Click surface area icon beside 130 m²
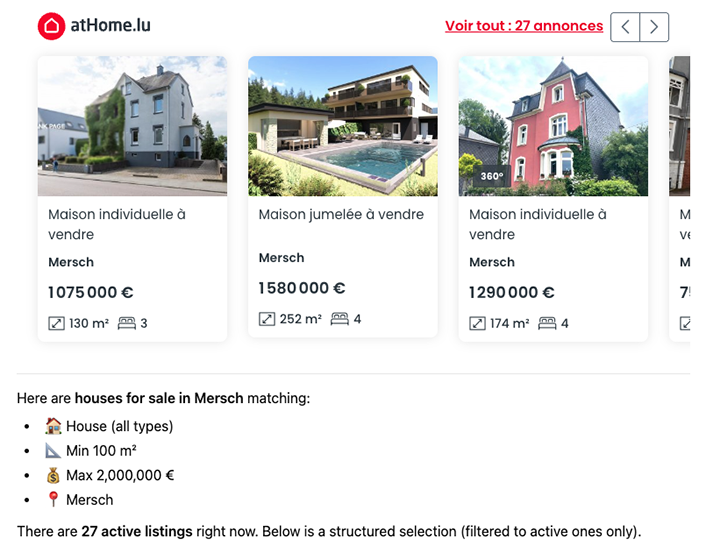 (x=56, y=323)
